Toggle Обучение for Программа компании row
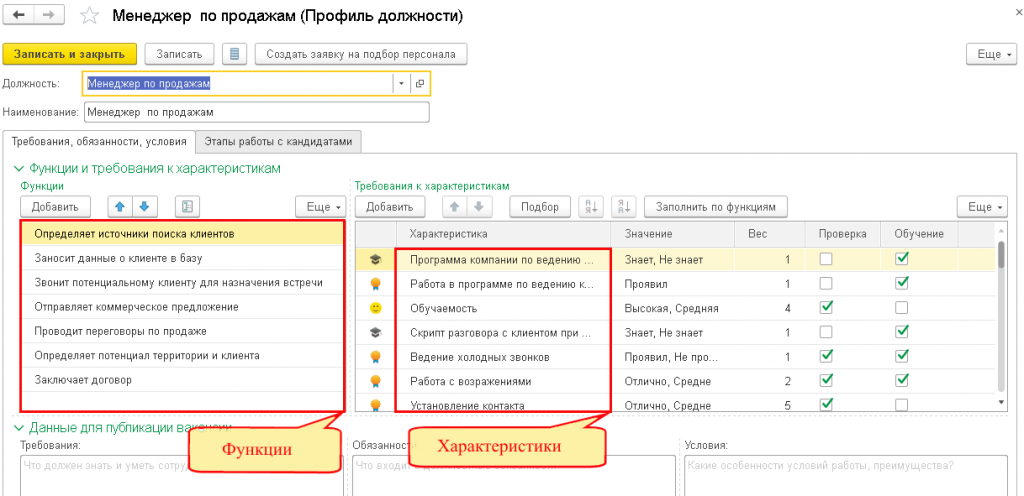The height and width of the screenshot is (496, 1024). 902,259
